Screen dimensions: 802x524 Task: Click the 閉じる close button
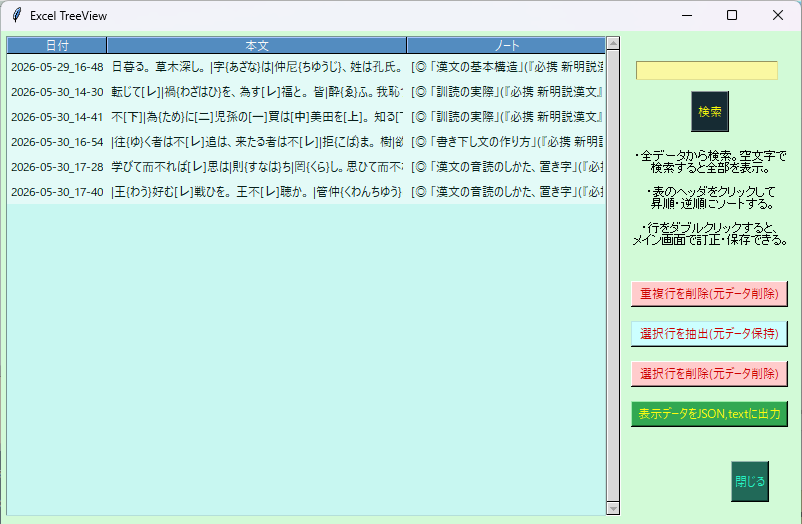pyautogui.click(x=750, y=481)
